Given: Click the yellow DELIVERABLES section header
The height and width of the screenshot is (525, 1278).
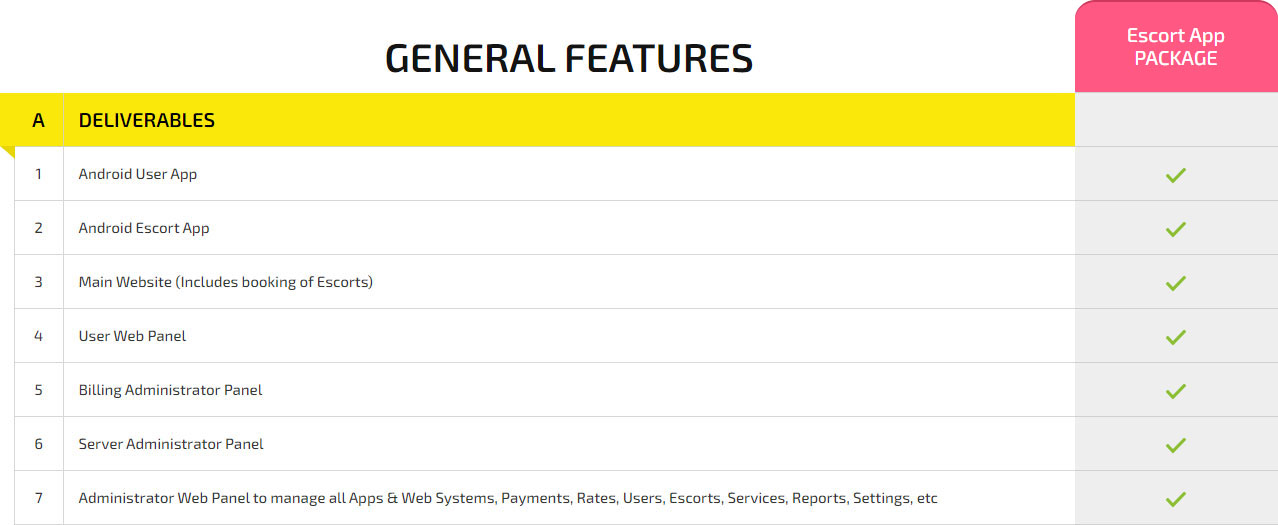Looking at the screenshot, I should pyautogui.click(x=147, y=120).
